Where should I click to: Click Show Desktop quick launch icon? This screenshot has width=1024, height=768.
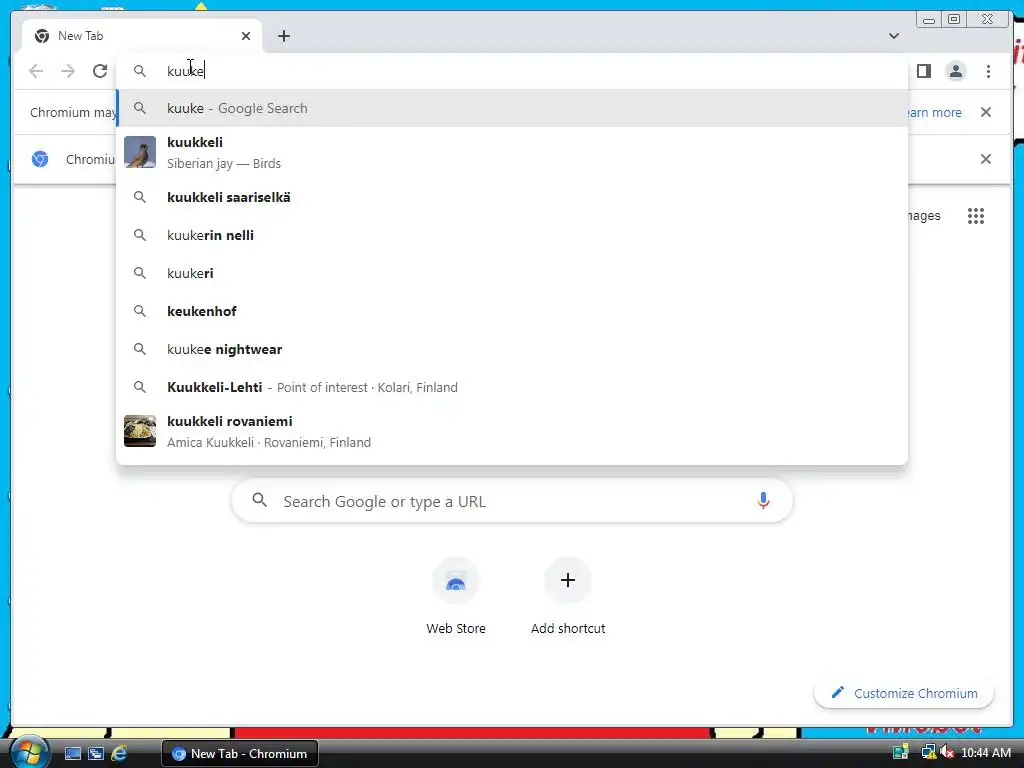[72, 754]
